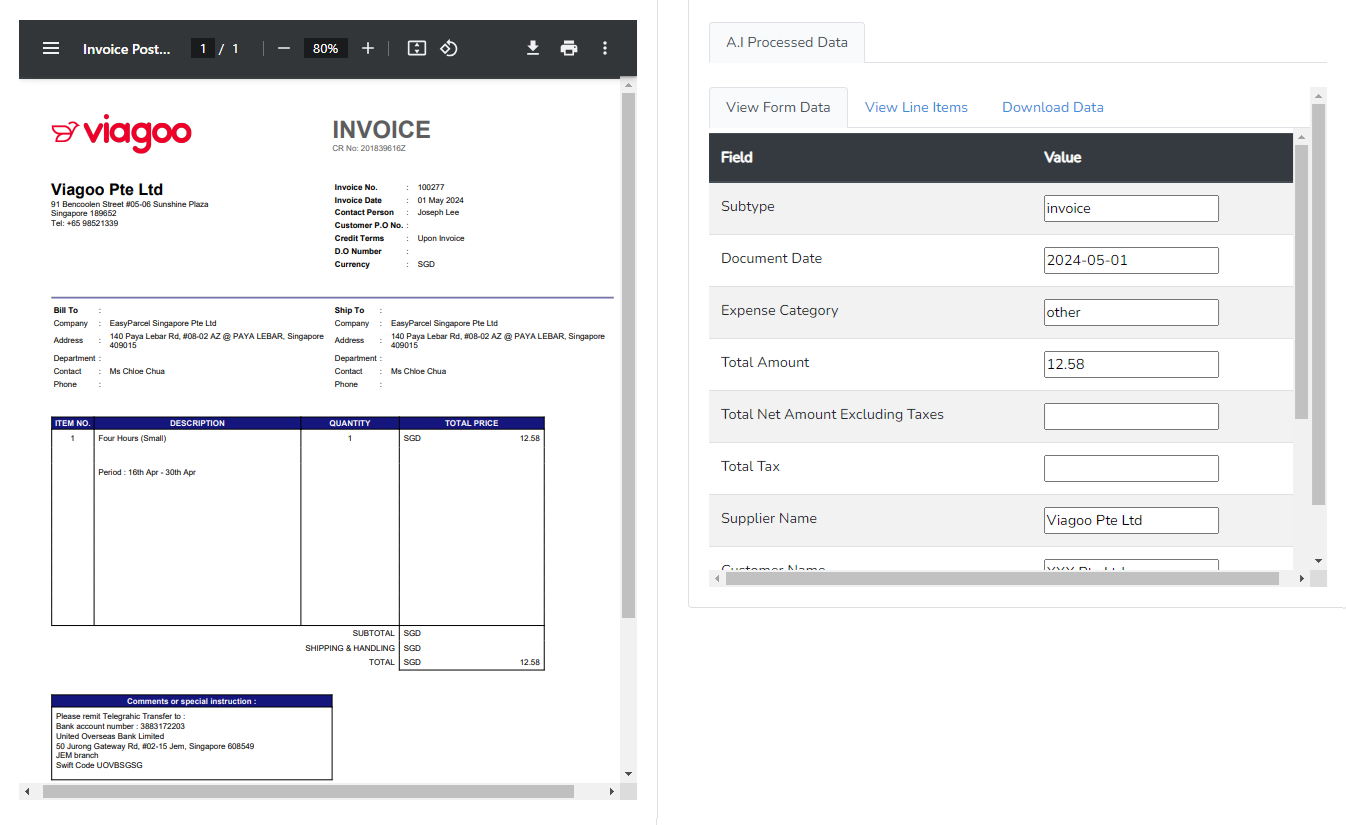The image size is (1346, 825).
Task: Click the Total Amount input field
Action: tap(1130, 364)
